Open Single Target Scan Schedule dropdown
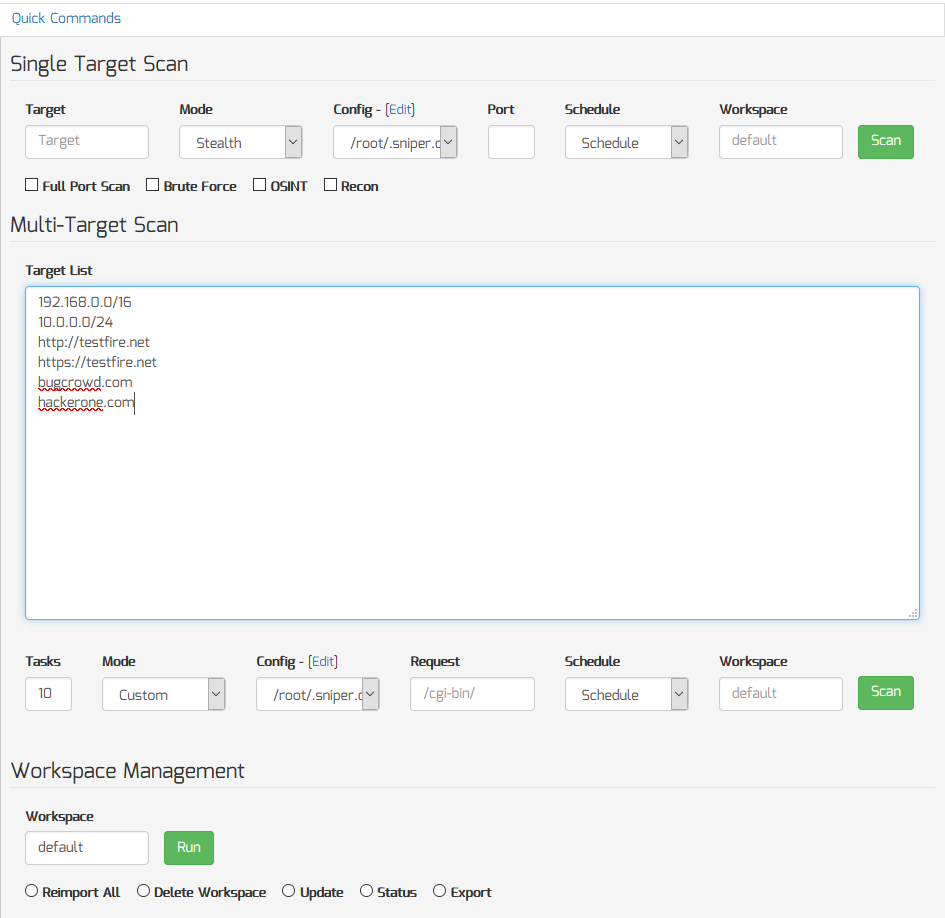The image size is (945, 918). point(626,142)
